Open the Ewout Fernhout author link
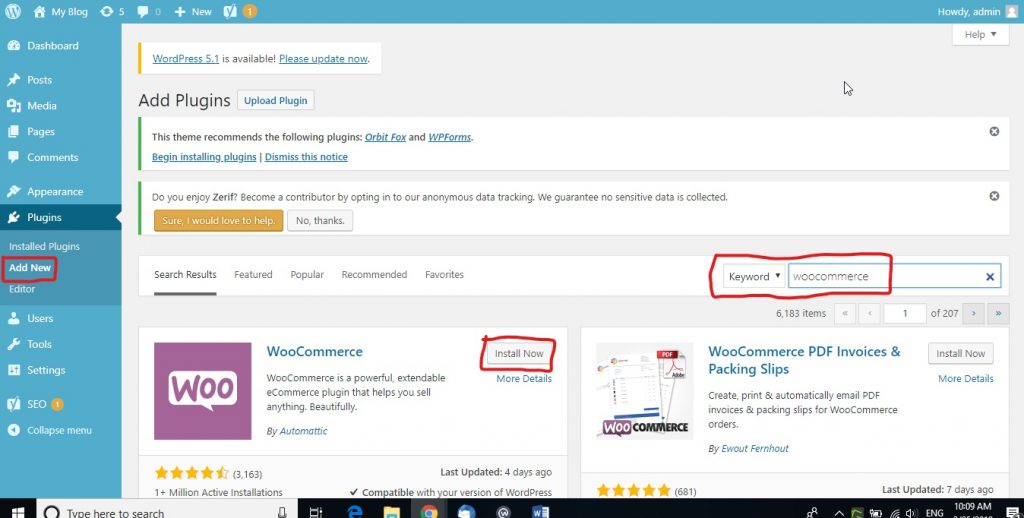1024x518 pixels. (755, 449)
